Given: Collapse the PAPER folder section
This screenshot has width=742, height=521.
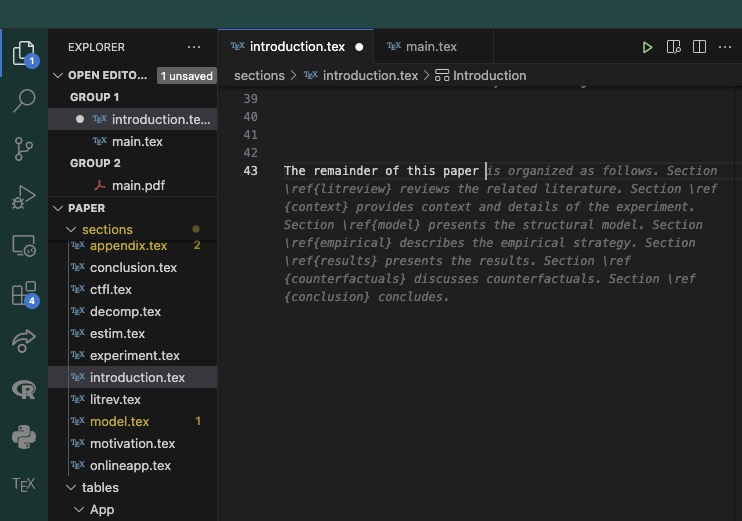Looking at the screenshot, I should [58, 208].
